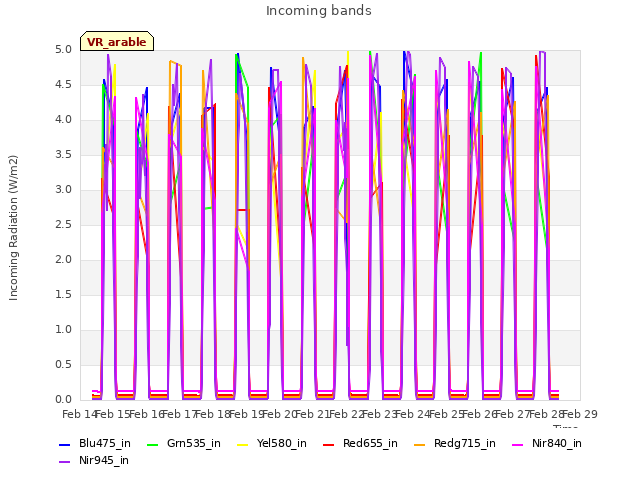Click the Feb 19 x-axis date label
Screen dimensions: 640x480
(247, 415)
